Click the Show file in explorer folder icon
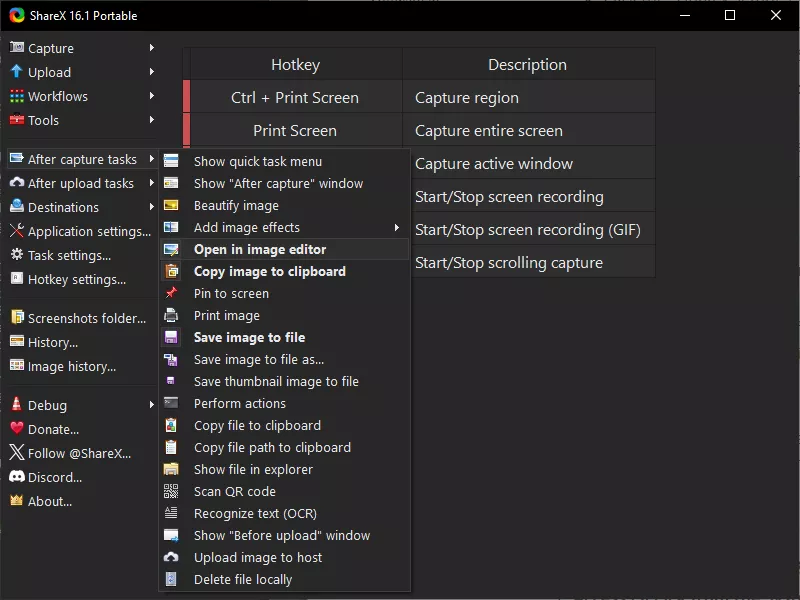800x600 pixels. click(x=171, y=469)
